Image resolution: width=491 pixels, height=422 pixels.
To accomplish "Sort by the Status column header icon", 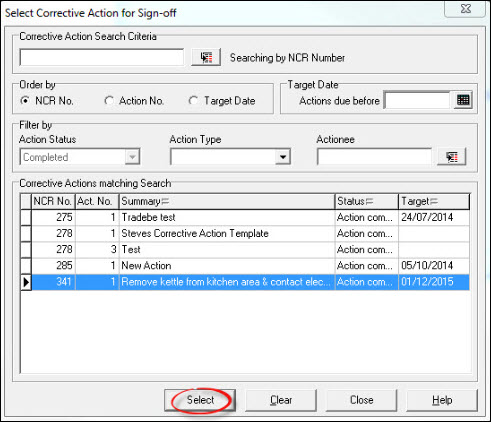I will coord(369,201).
